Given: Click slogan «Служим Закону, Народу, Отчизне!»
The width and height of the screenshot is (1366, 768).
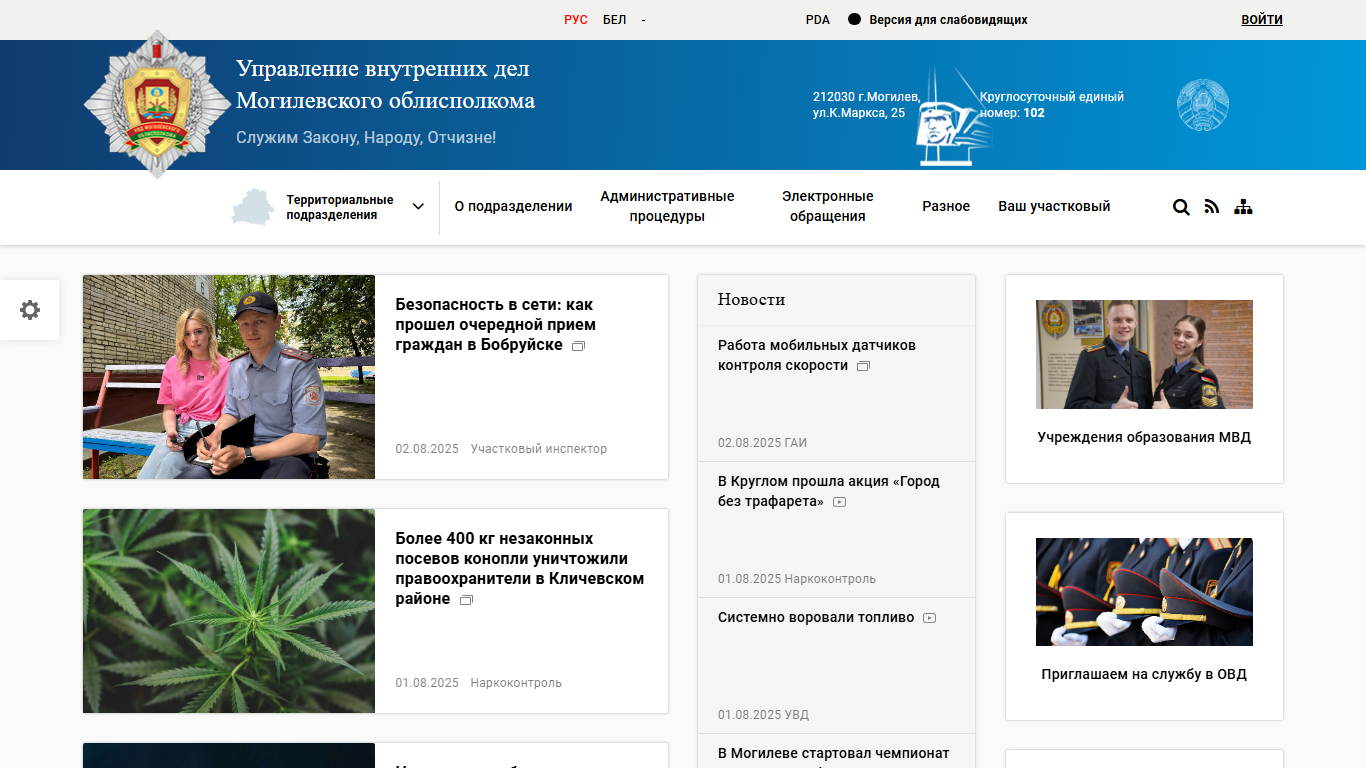Looking at the screenshot, I should (366, 137).
